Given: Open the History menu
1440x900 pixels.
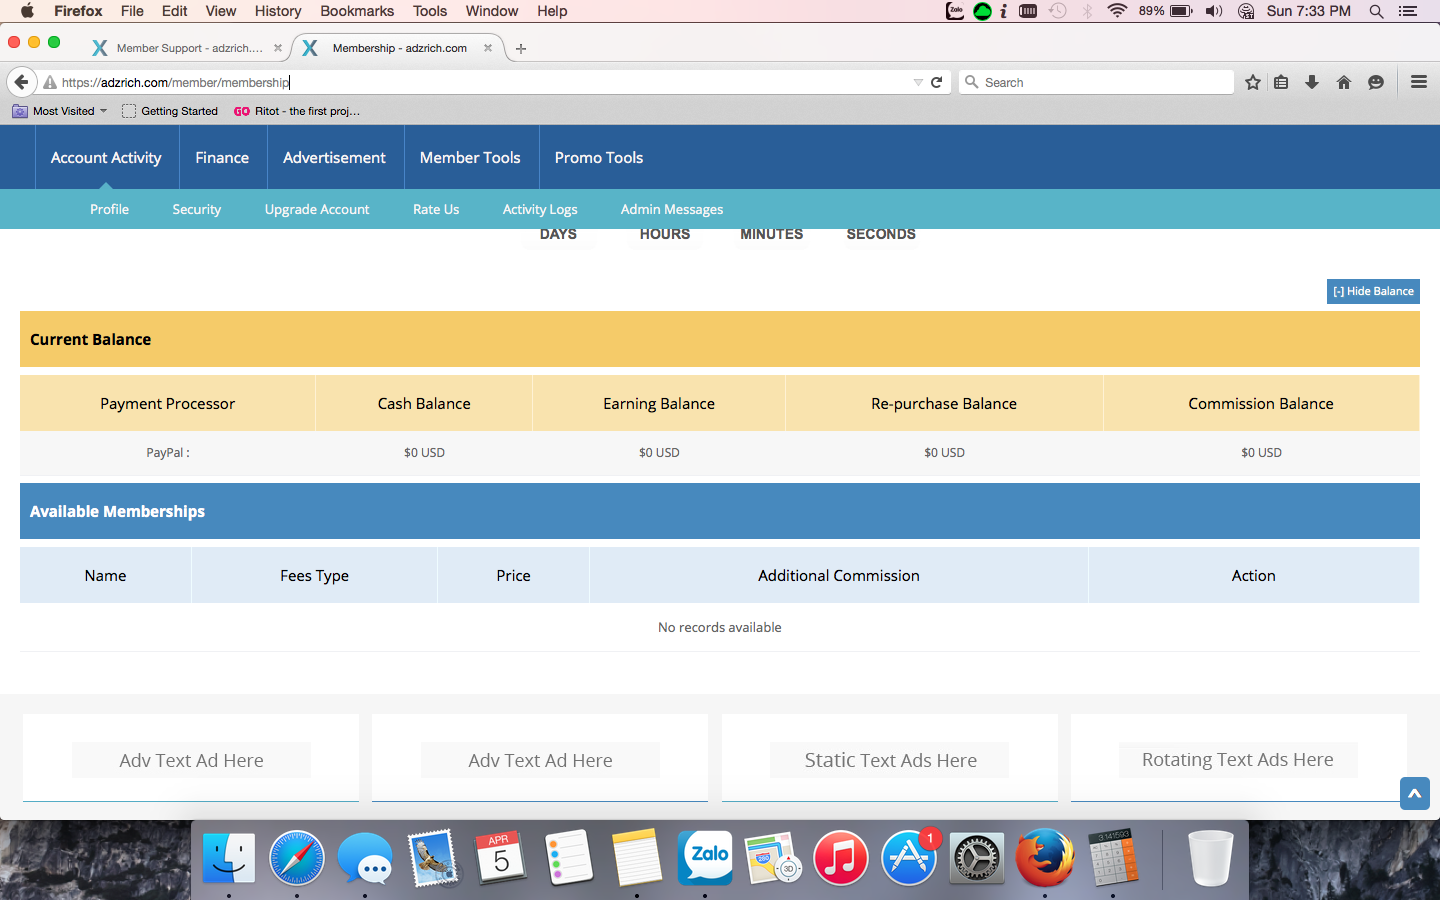Looking at the screenshot, I should point(278,11).
